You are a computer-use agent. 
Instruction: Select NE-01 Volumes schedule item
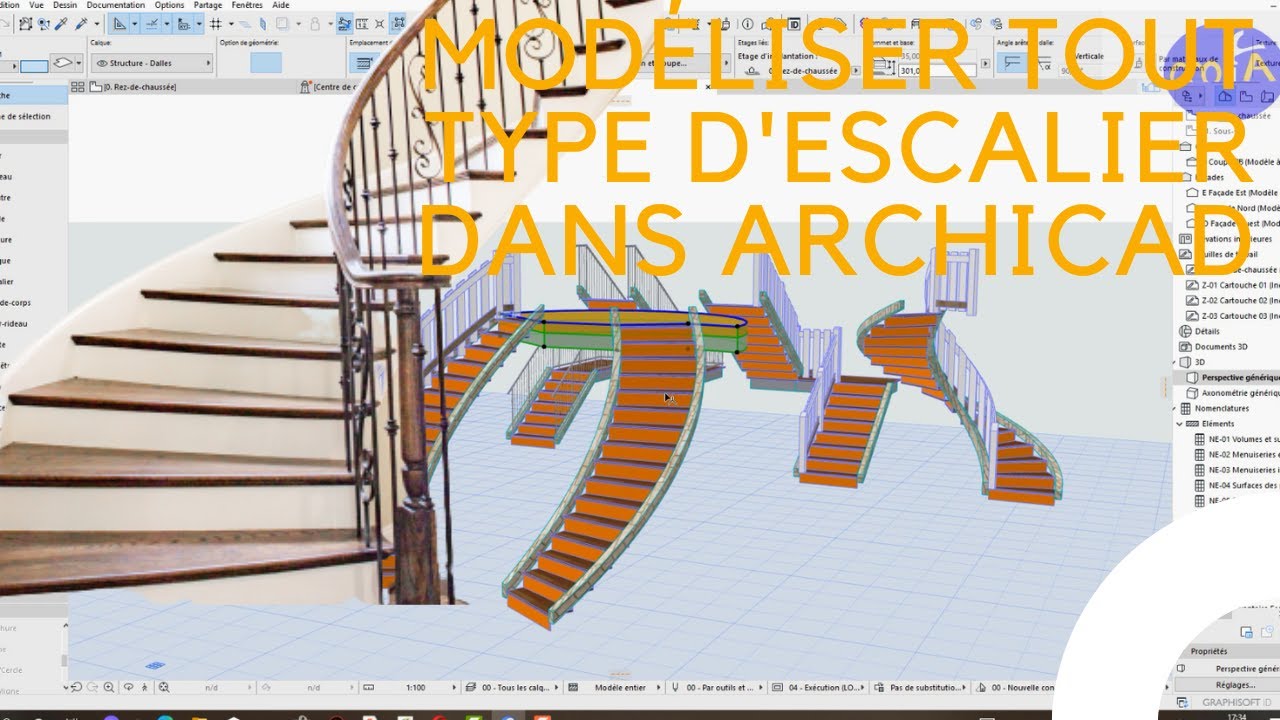pyautogui.click(x=1237, y=439)
